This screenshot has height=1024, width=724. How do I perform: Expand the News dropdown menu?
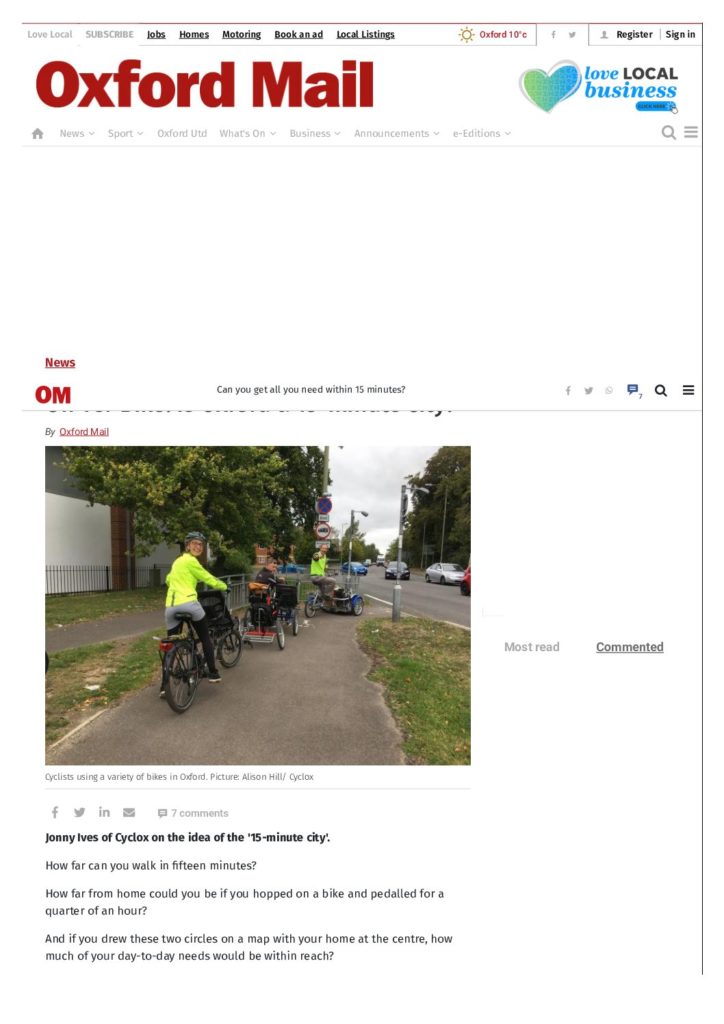pos(77,133)
